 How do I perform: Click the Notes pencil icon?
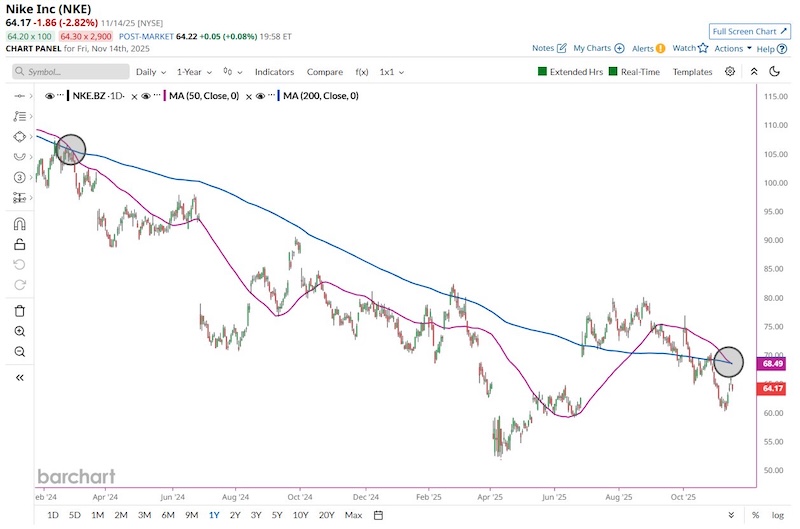[x=562, y=48]
